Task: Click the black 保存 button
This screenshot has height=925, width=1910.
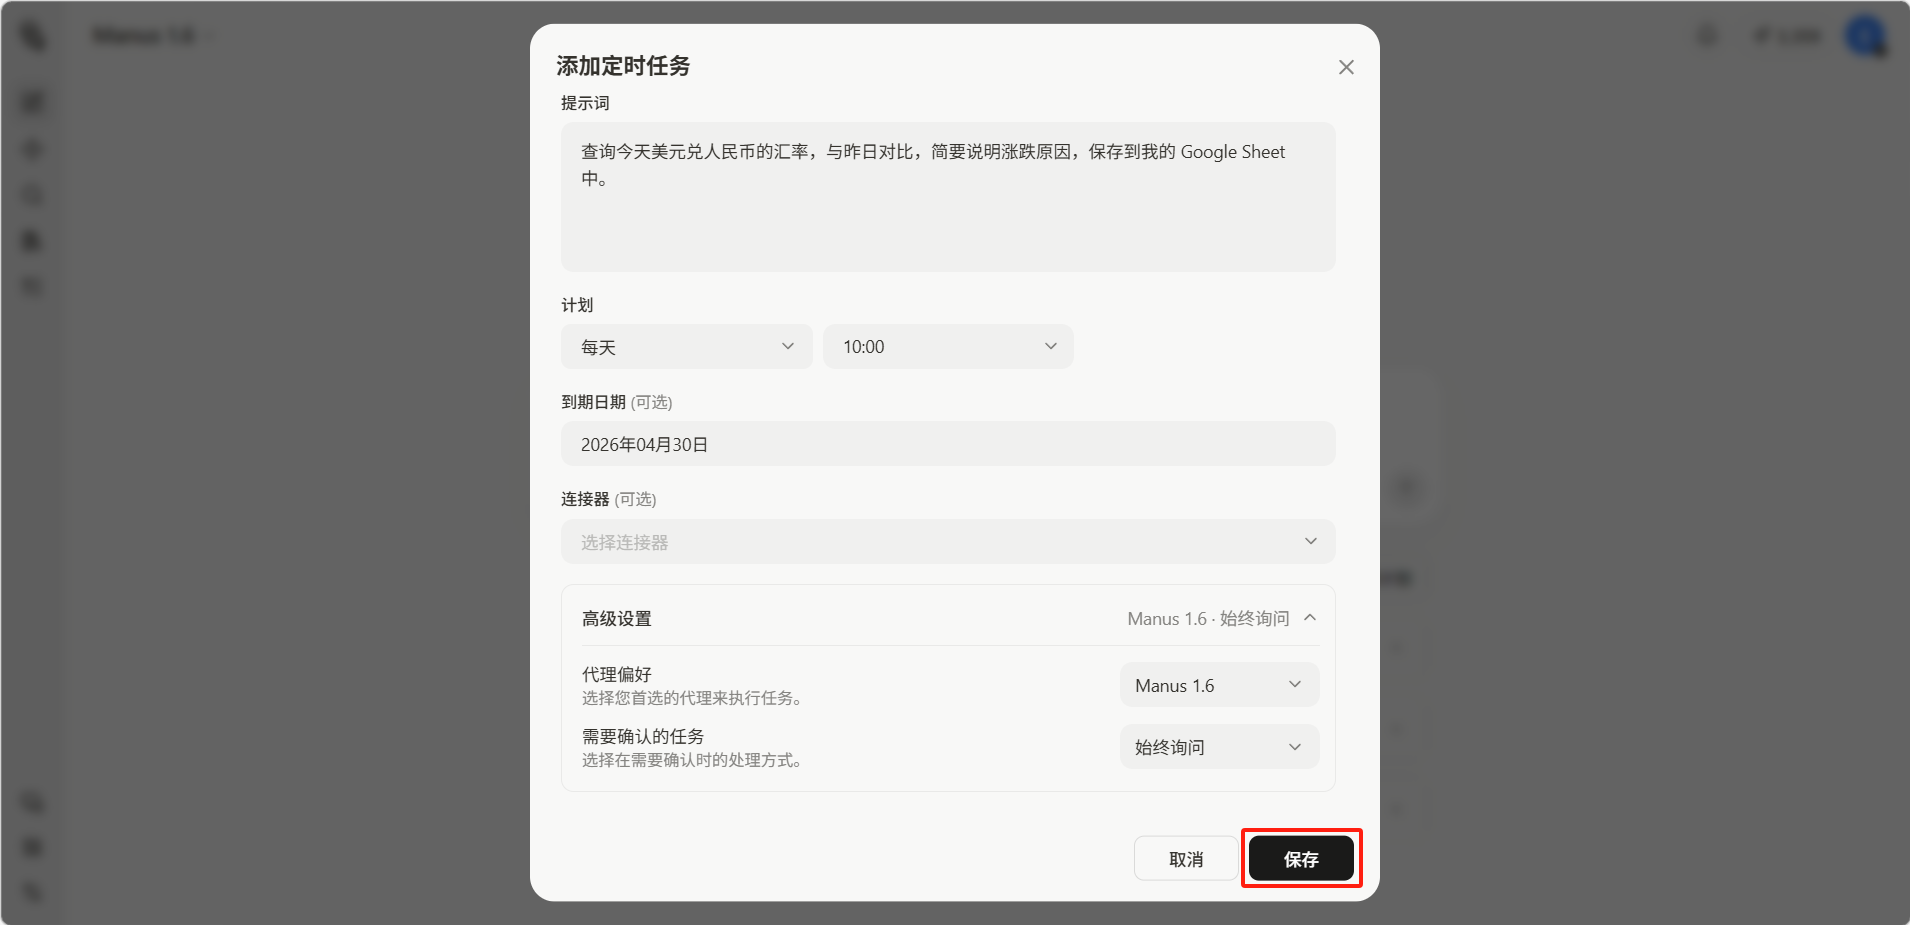Action: pyautogui.click(x=1300, y=859)
